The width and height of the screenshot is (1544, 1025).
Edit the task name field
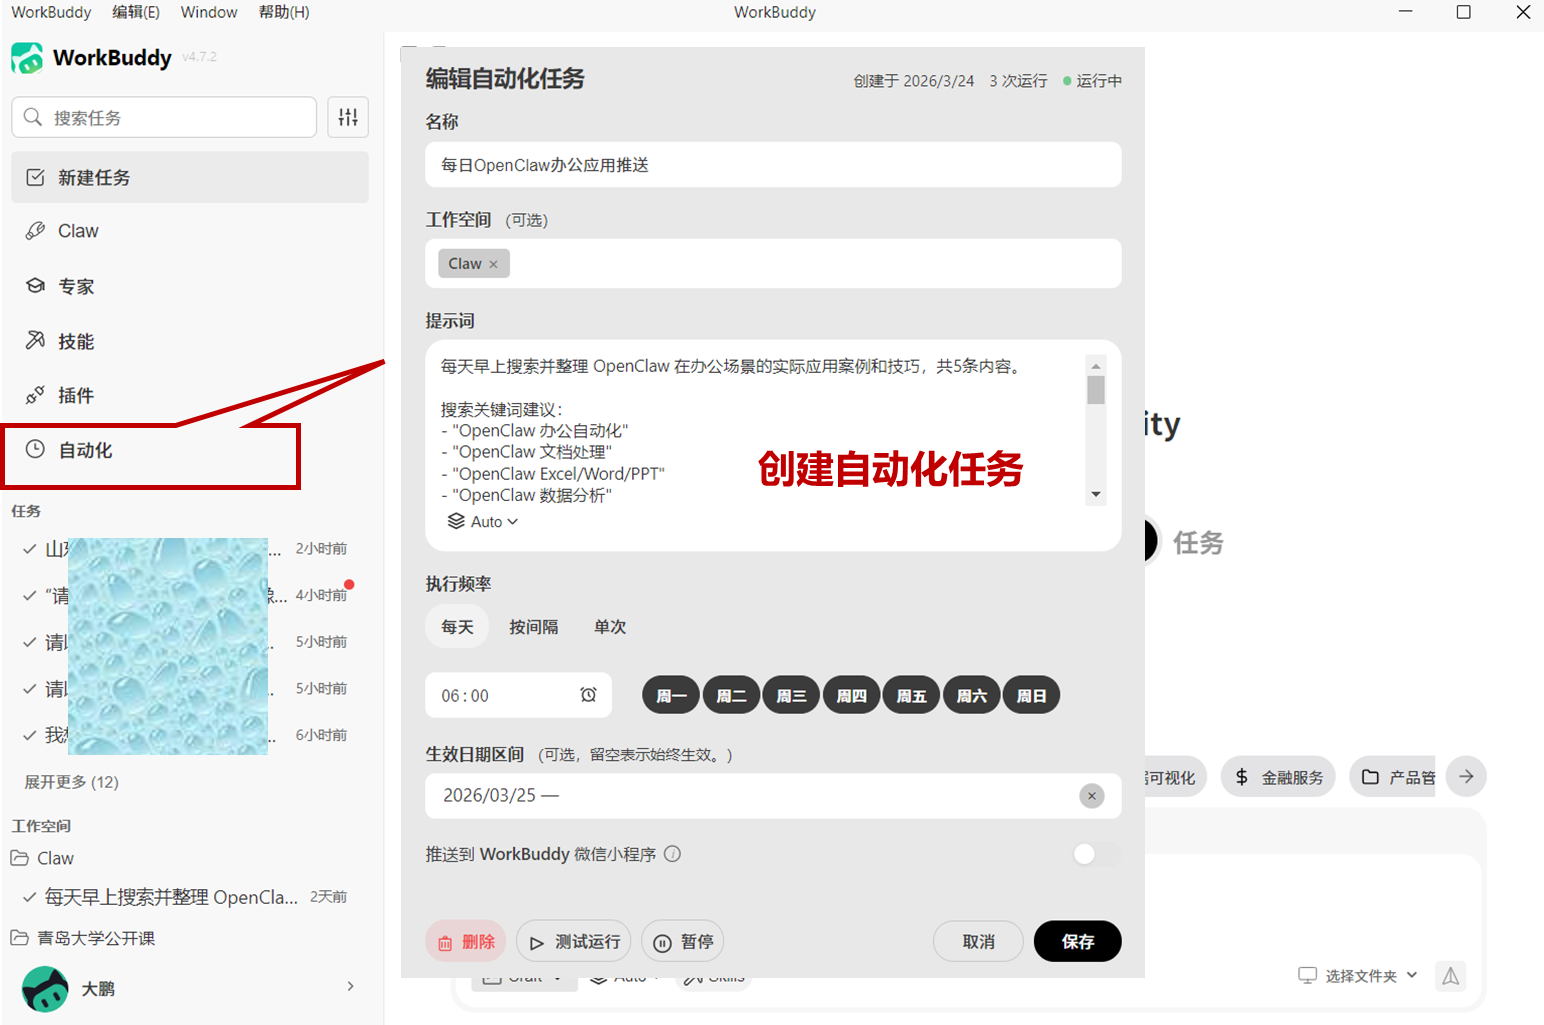(773, 165)
